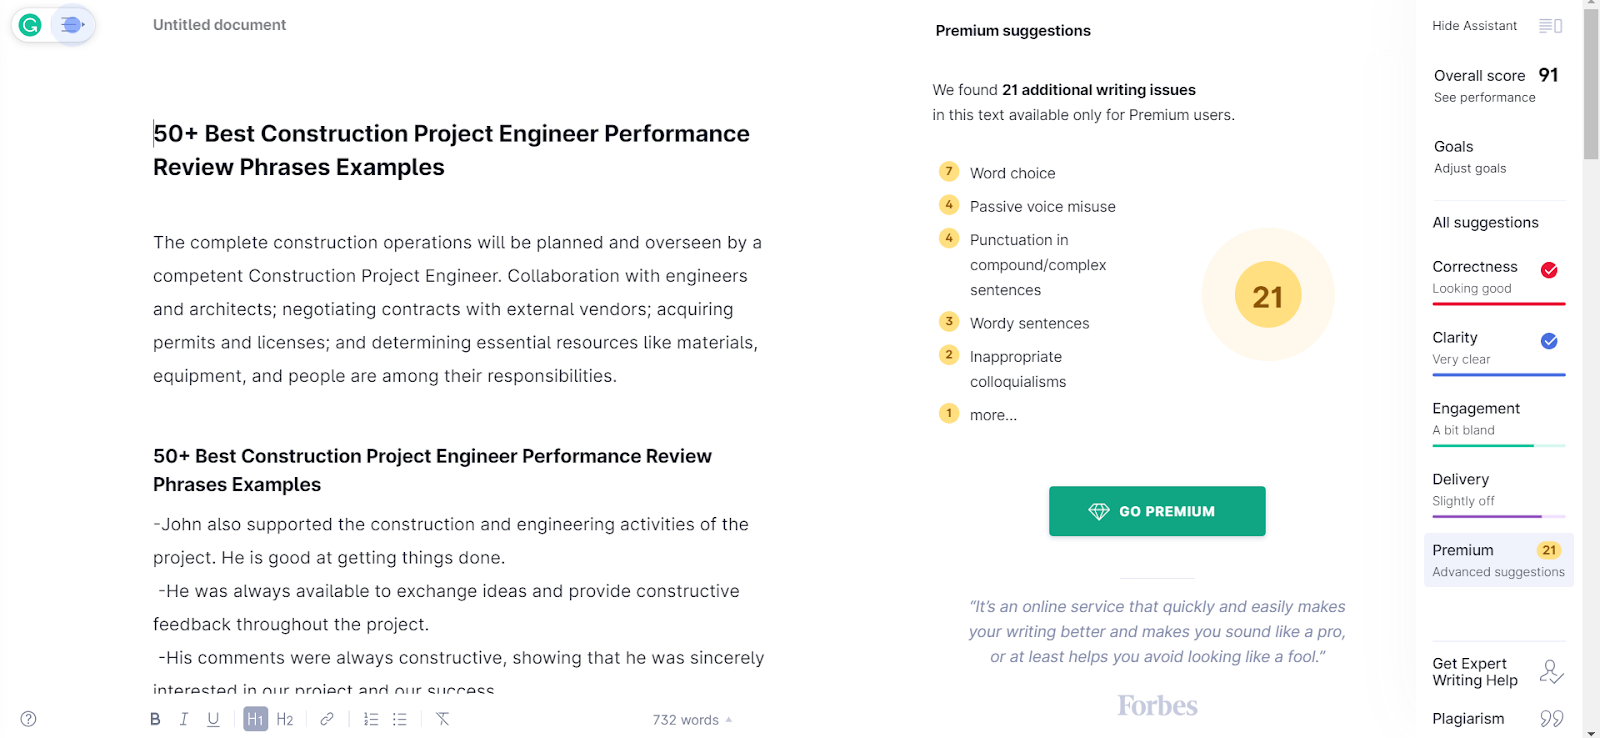Viewport: 1600px width, 738px height.
Task: Expand the 732 words count details
Action: tap(692, 720)
